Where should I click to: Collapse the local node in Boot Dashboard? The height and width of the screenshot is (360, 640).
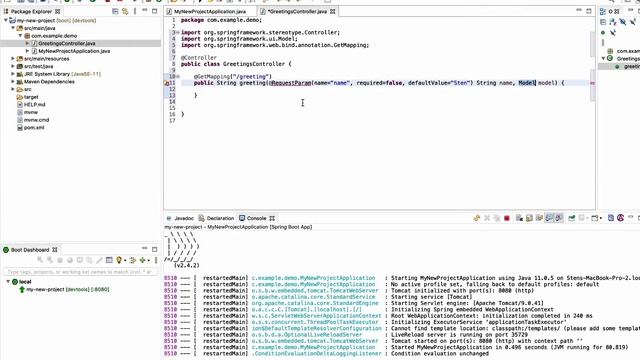(x=8, y=282)
